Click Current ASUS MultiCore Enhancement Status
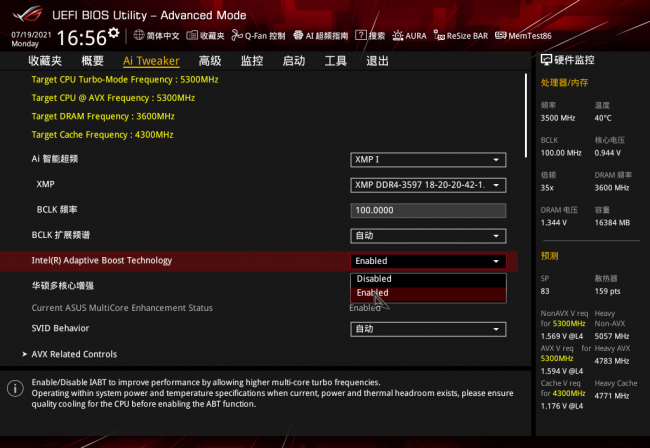The width and height of the screenshot is (650, 448). point(122,308)
